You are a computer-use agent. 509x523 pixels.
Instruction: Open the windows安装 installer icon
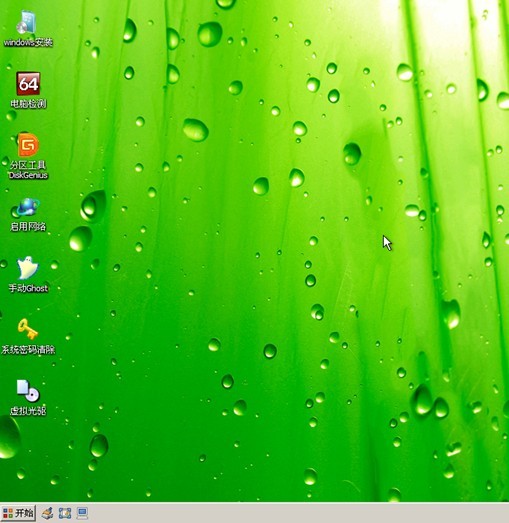(27, 22)
